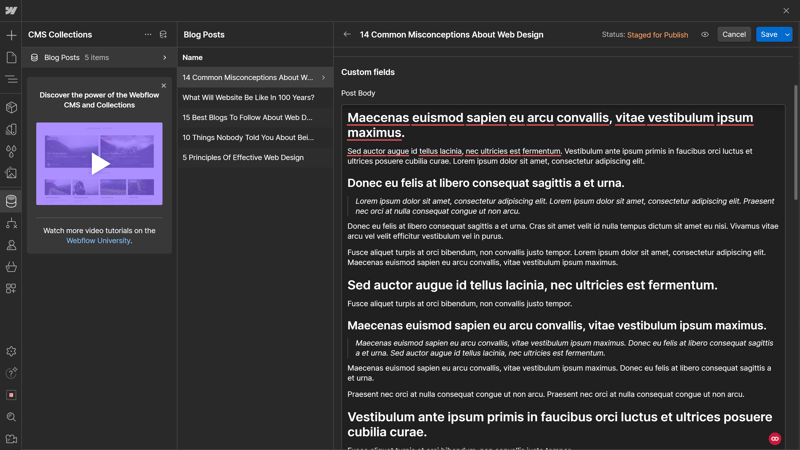The height and width of the screenshot is (450, 800).
Task: Open the Add Elements plus panel
Action: point(11,35)
